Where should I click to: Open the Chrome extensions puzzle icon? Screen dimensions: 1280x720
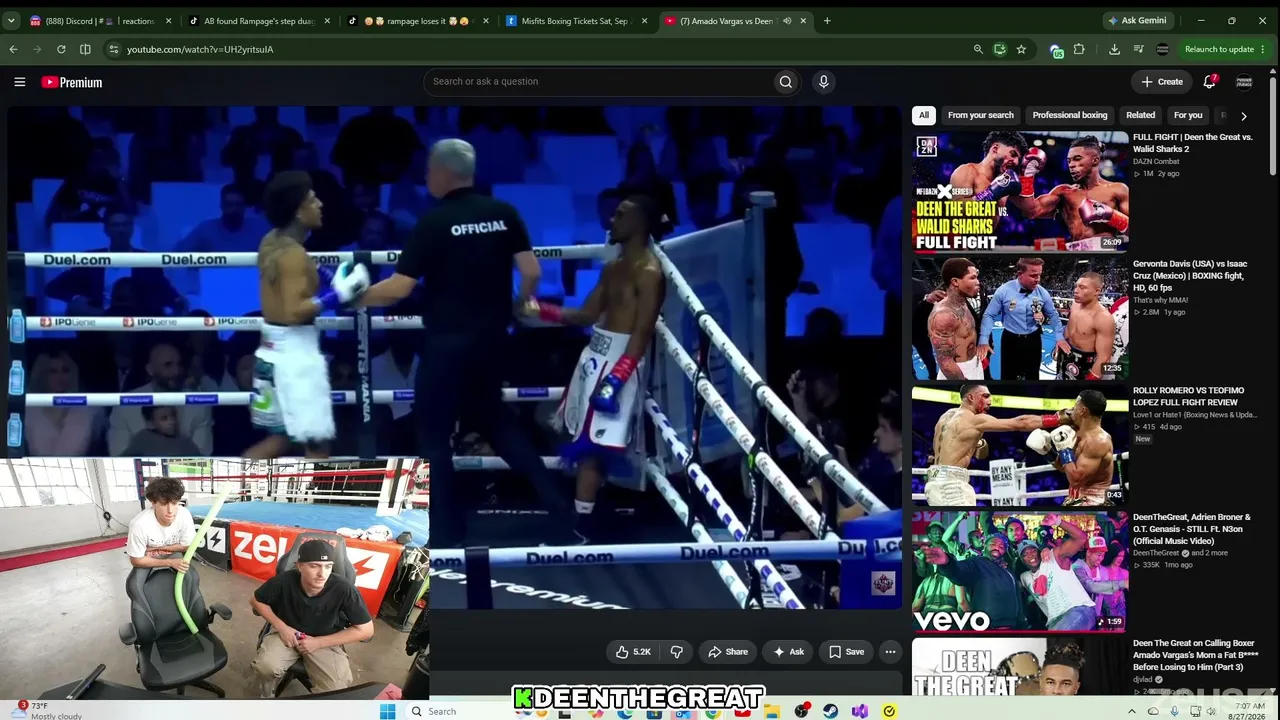[x=1079, y=49]
